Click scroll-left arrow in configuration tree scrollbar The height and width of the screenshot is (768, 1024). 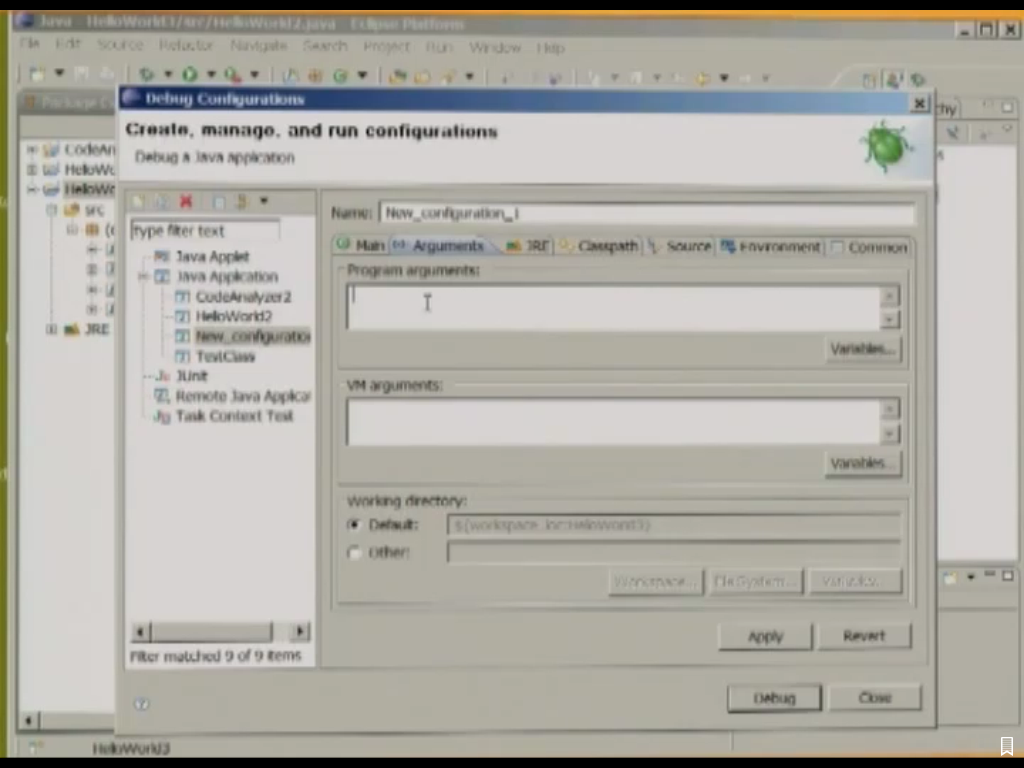140,632
